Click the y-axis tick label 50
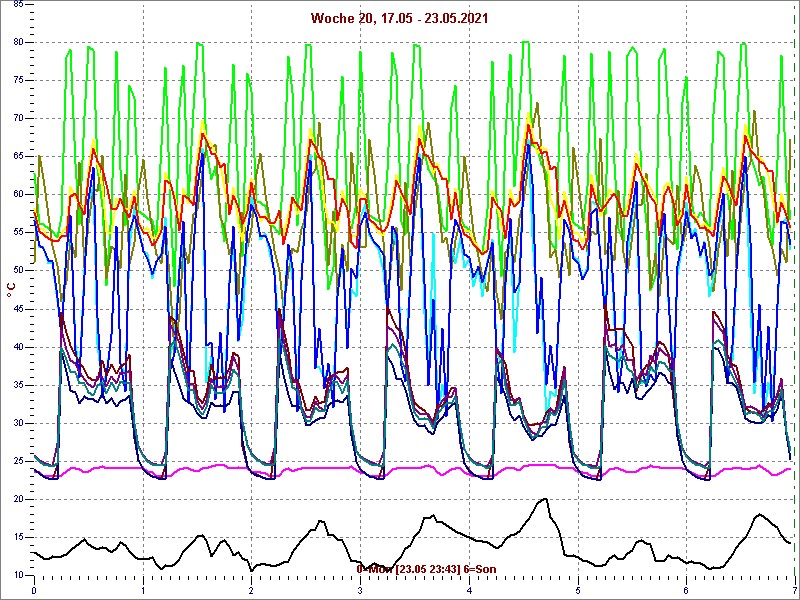This screenshot has height=600, width=800. [x=18, y=271]
